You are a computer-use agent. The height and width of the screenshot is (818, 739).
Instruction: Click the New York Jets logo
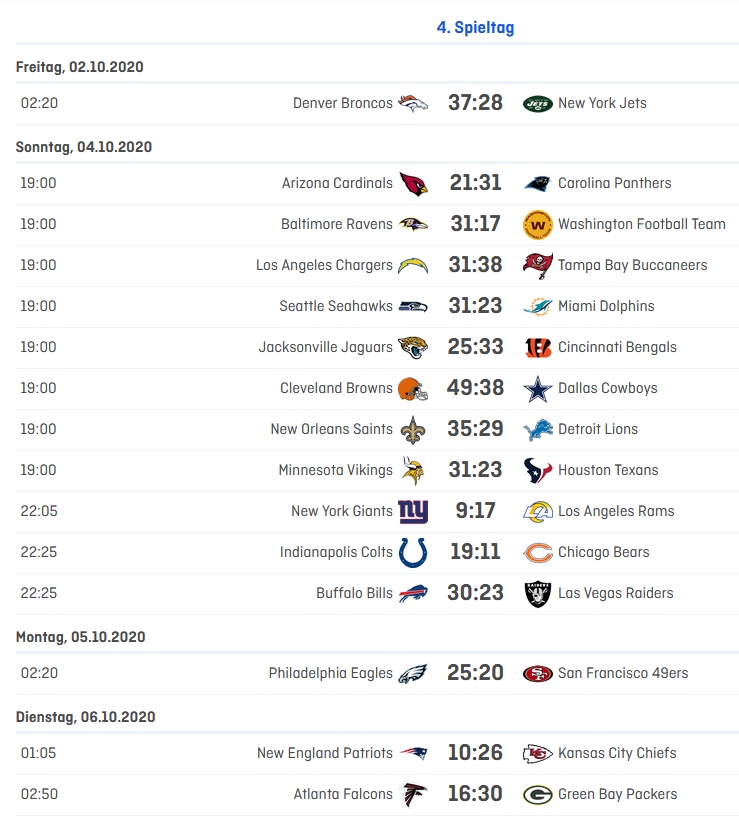pyautogui.click(x=537, y=103)
